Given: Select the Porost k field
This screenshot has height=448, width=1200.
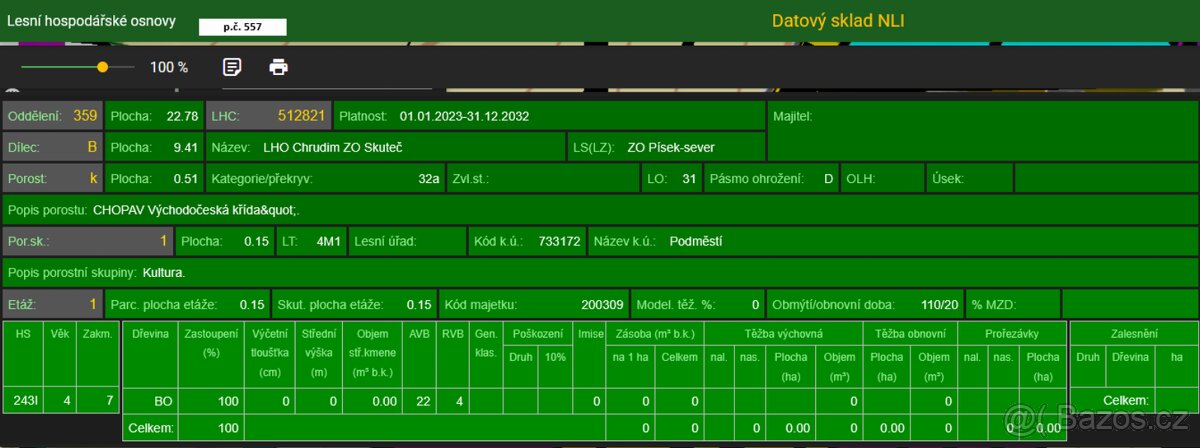Looking at the screenshot, I should pos(52,179).
